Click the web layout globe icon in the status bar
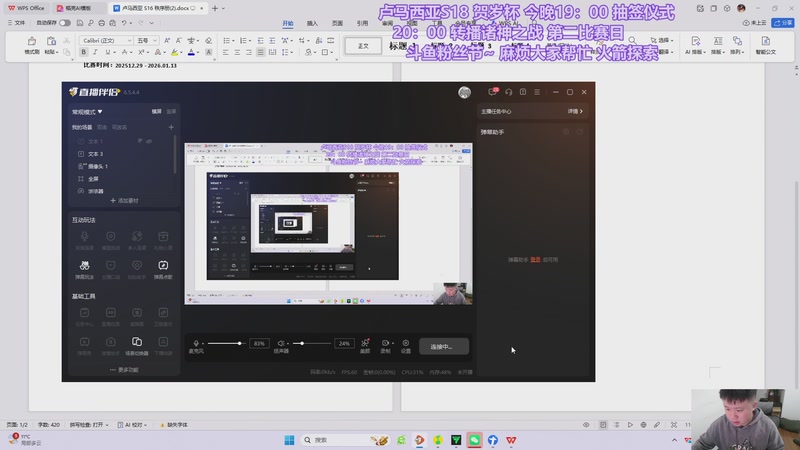 tap(643, 424)
